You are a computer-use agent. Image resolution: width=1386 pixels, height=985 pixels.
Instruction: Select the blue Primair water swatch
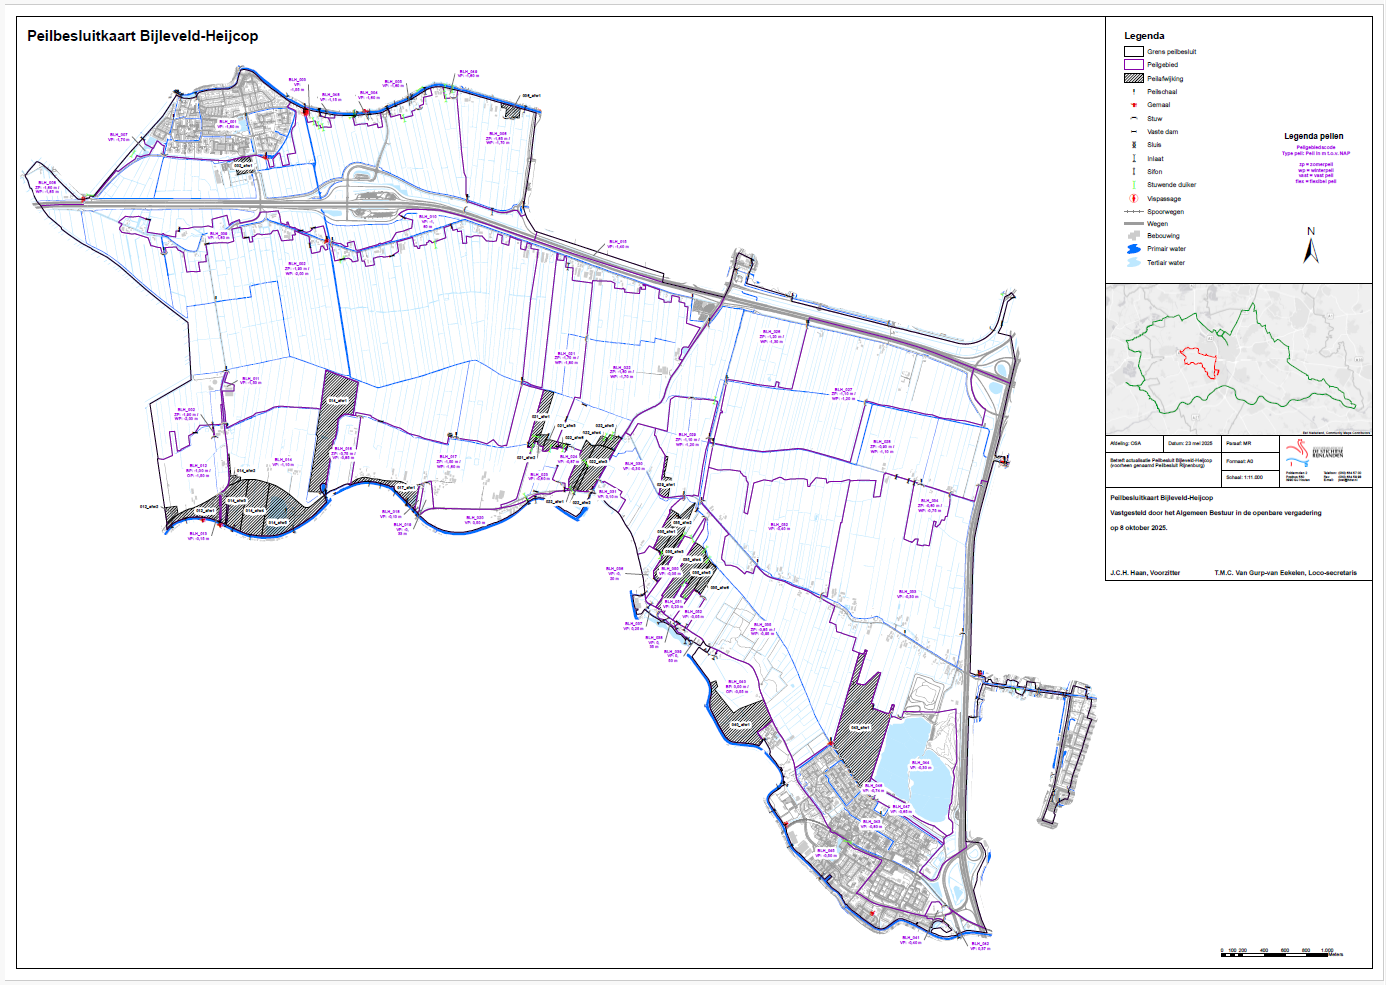1133,249
